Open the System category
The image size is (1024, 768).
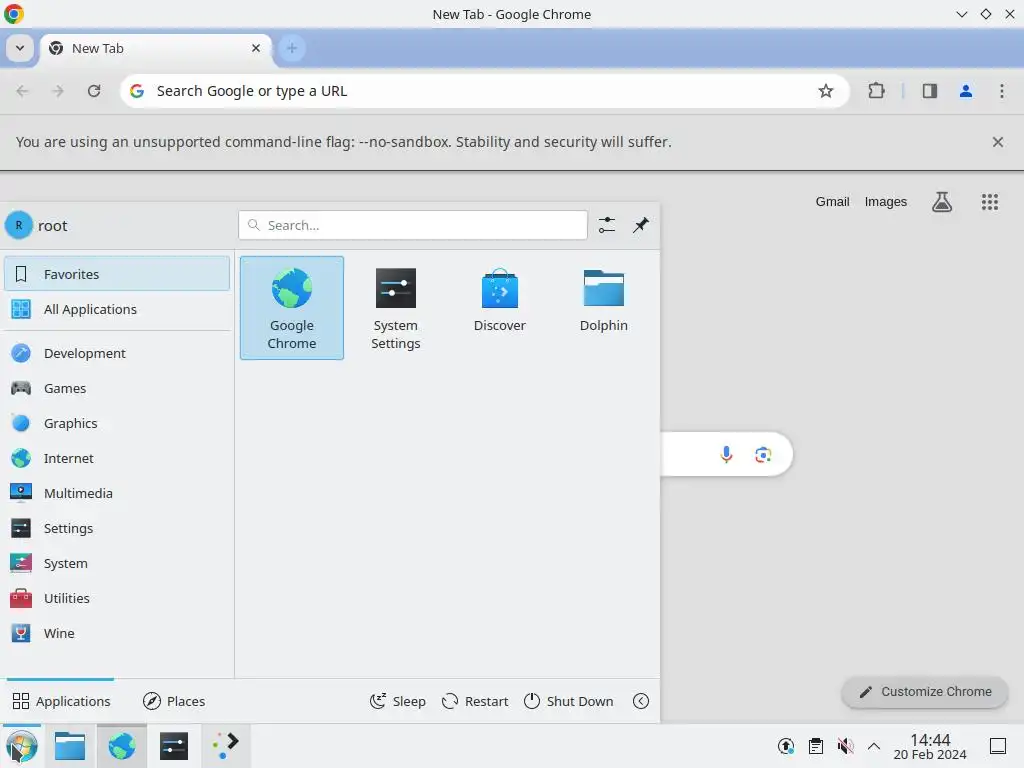point(117,563)
